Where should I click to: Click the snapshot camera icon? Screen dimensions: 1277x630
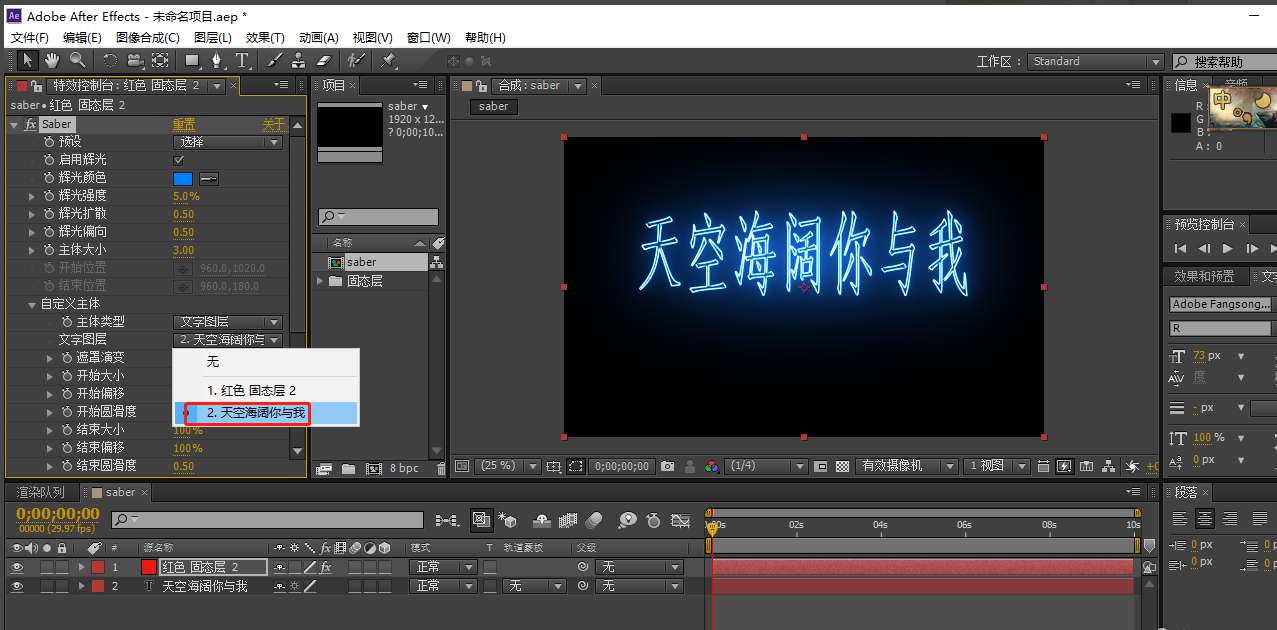tap(667, 466)
